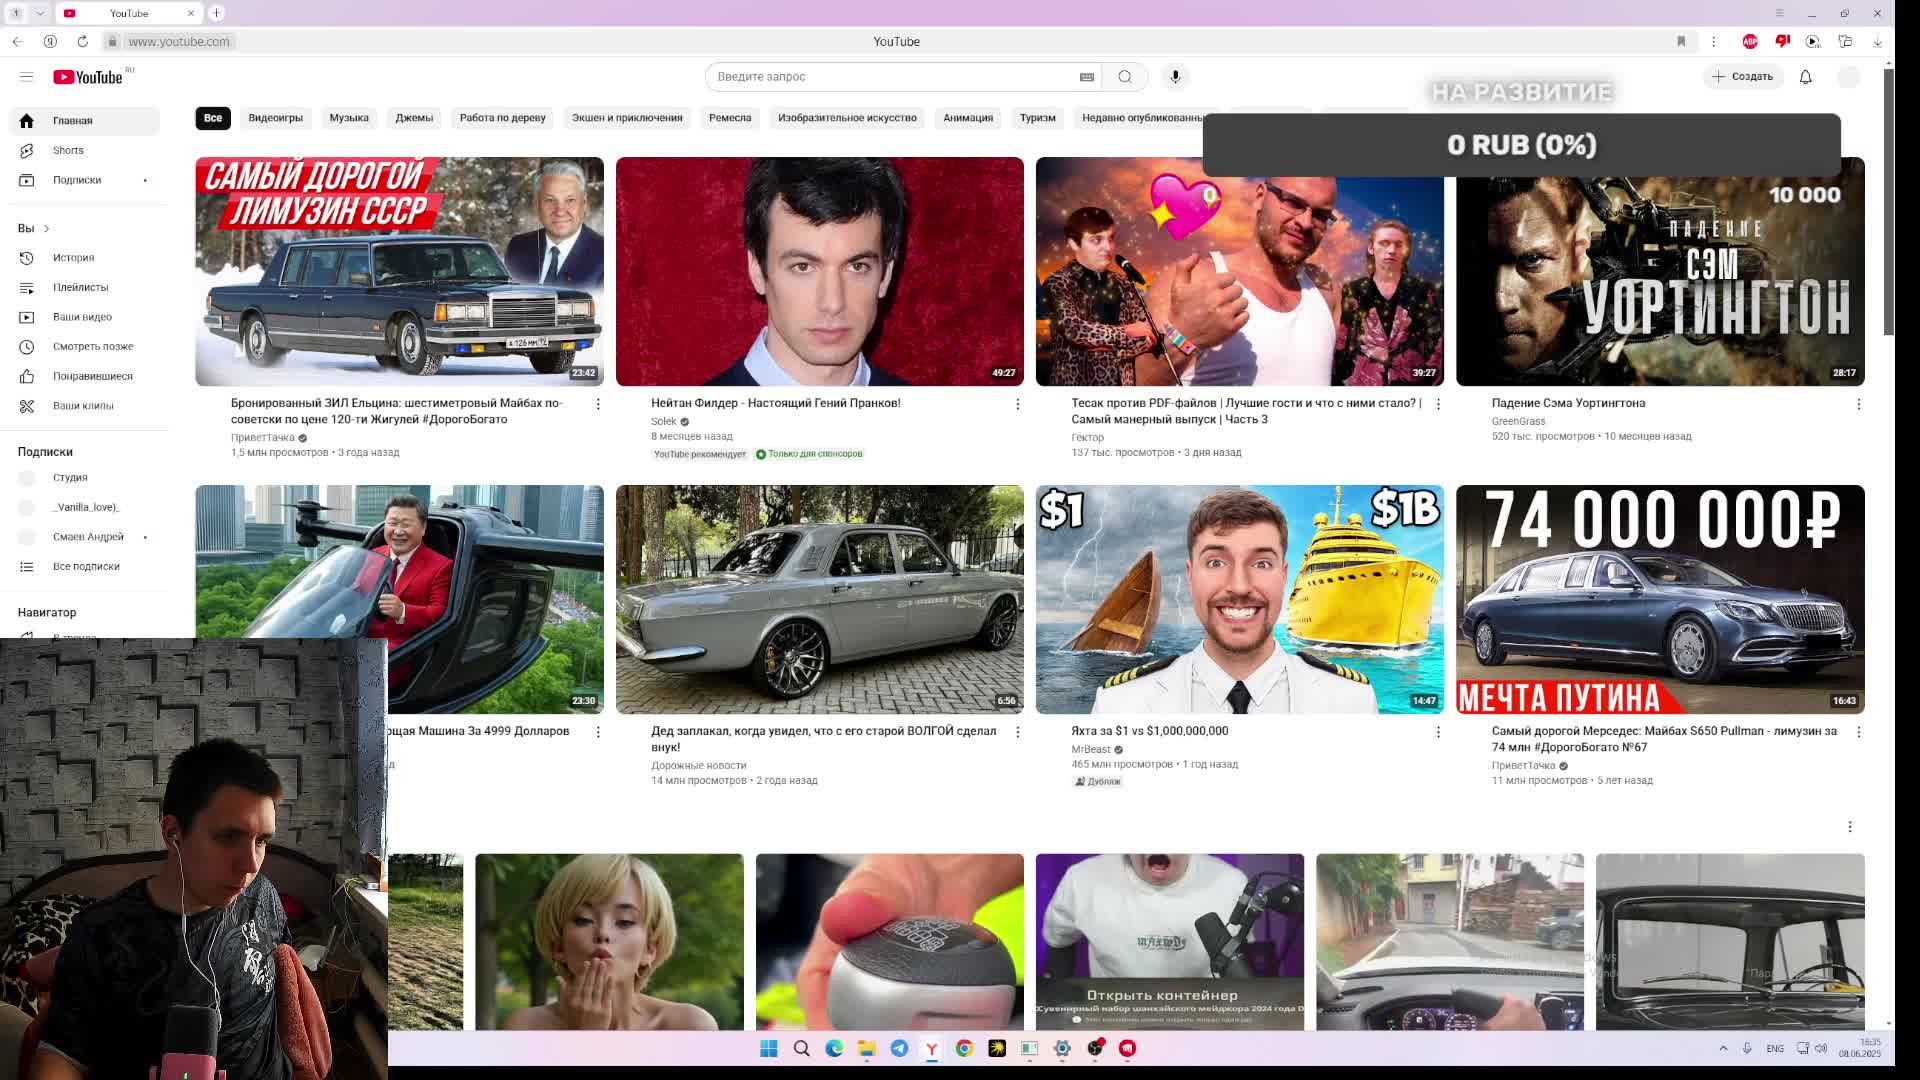
Task: Open Понравившиеся in the sidebar
Action: (85, 377)
